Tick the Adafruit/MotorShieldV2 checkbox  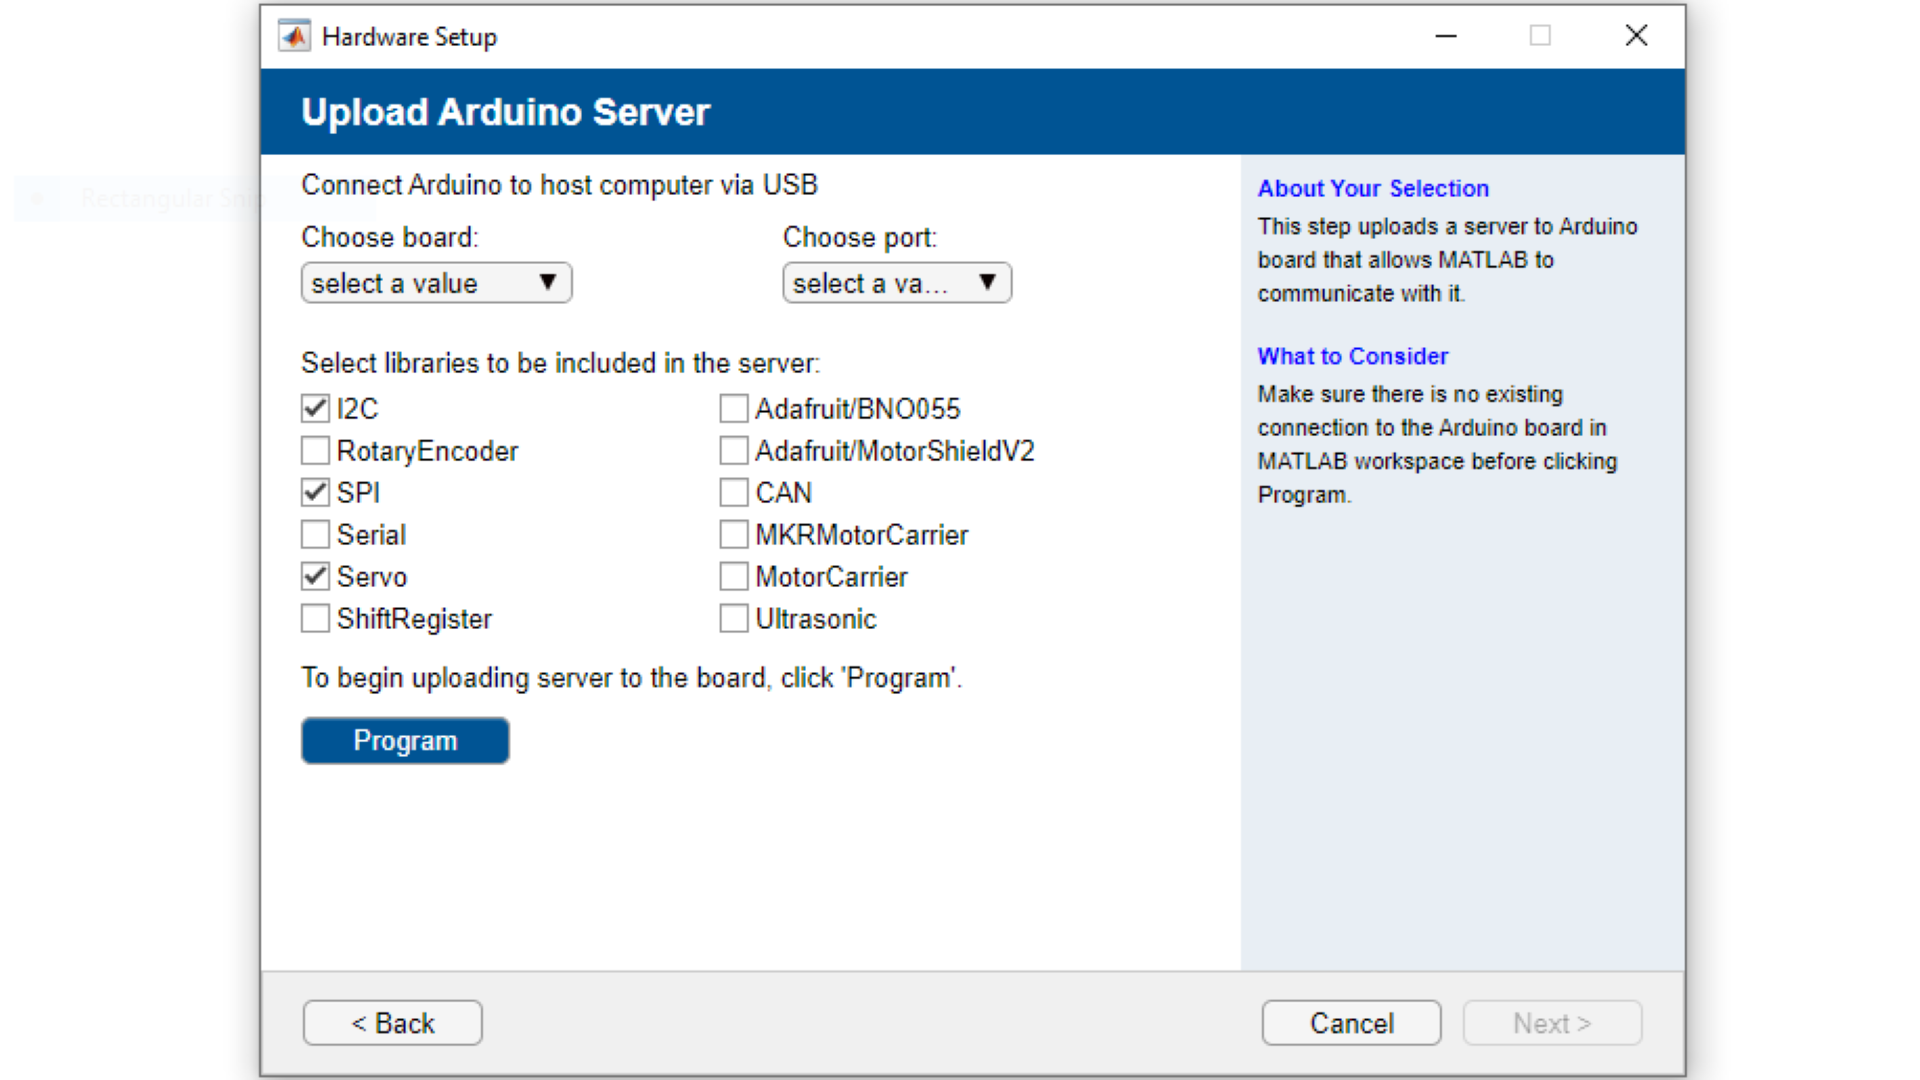[x=733, y=450]
